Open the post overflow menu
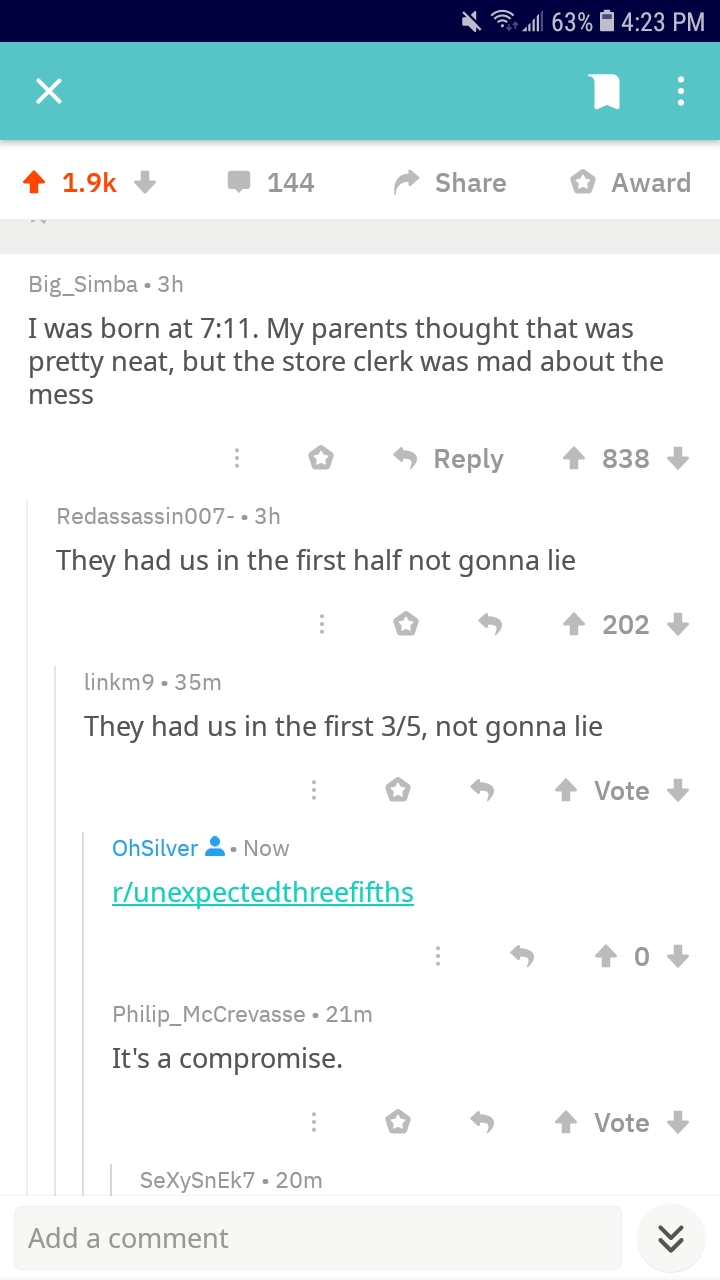 [x=680, y=92]
